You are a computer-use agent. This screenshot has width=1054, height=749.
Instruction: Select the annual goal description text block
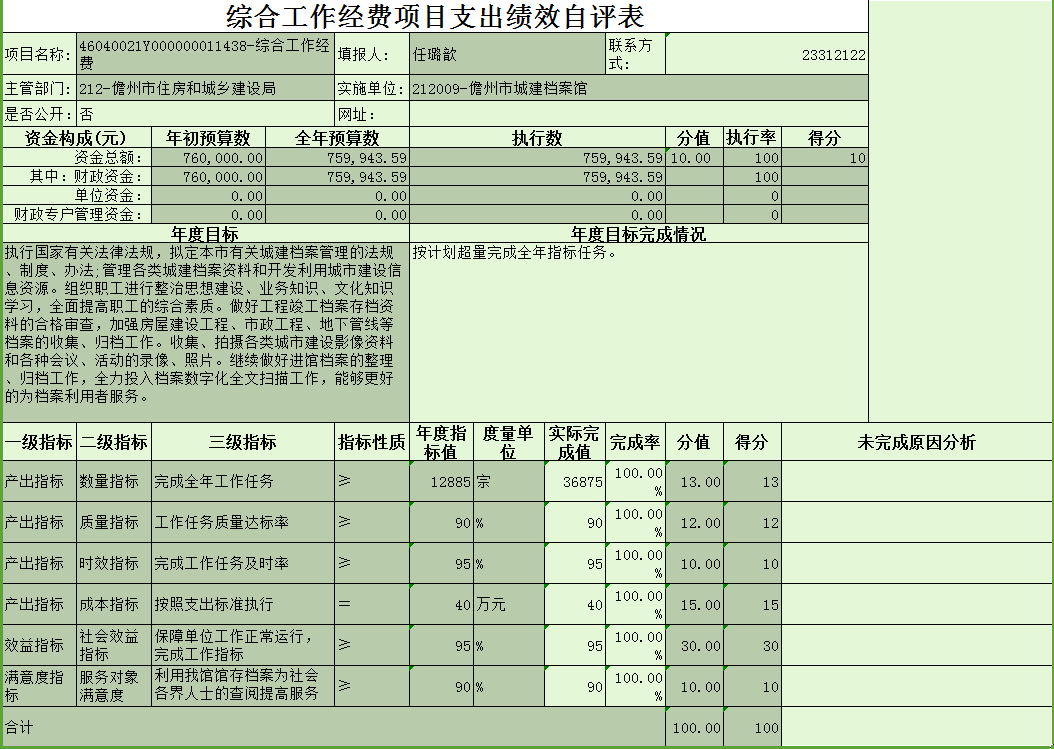click(206, 332)
